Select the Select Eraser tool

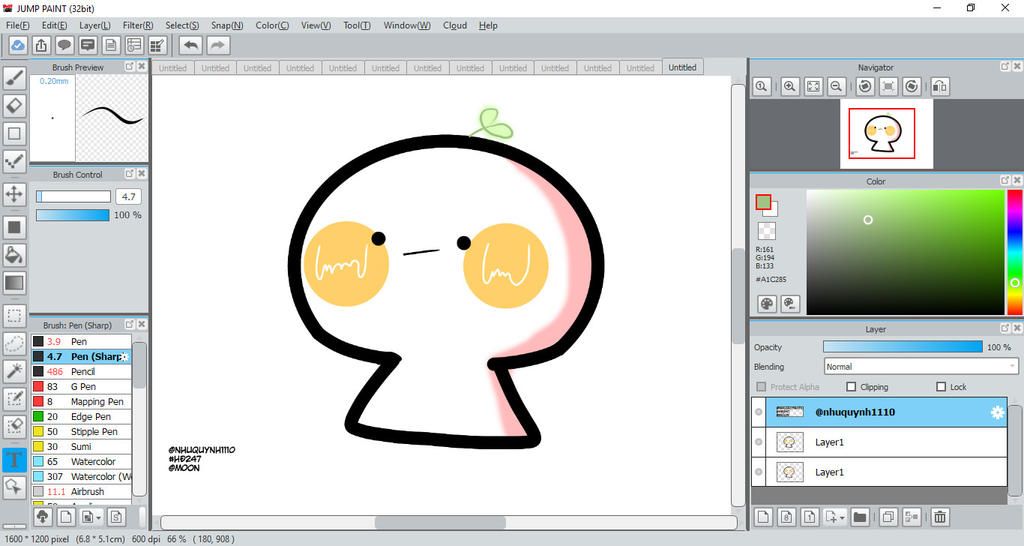pyautogui.click(x=14, y=427)
